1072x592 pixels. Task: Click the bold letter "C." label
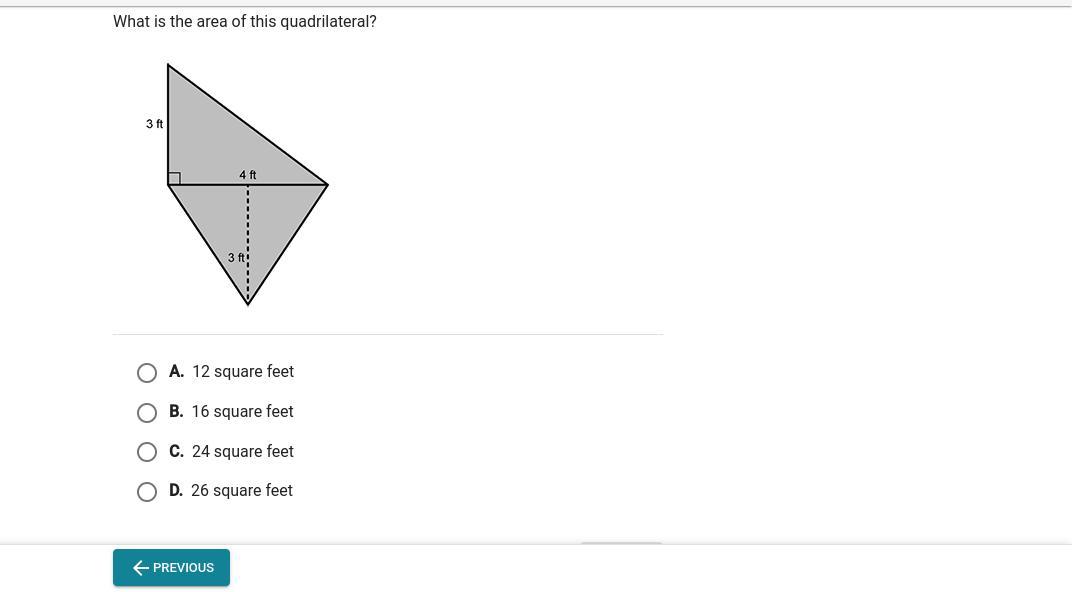coord(176,452)
